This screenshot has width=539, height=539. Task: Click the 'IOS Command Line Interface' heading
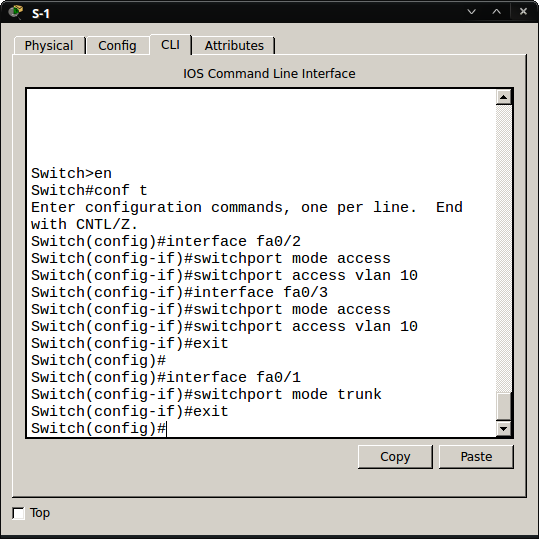[x=269, y=74]
